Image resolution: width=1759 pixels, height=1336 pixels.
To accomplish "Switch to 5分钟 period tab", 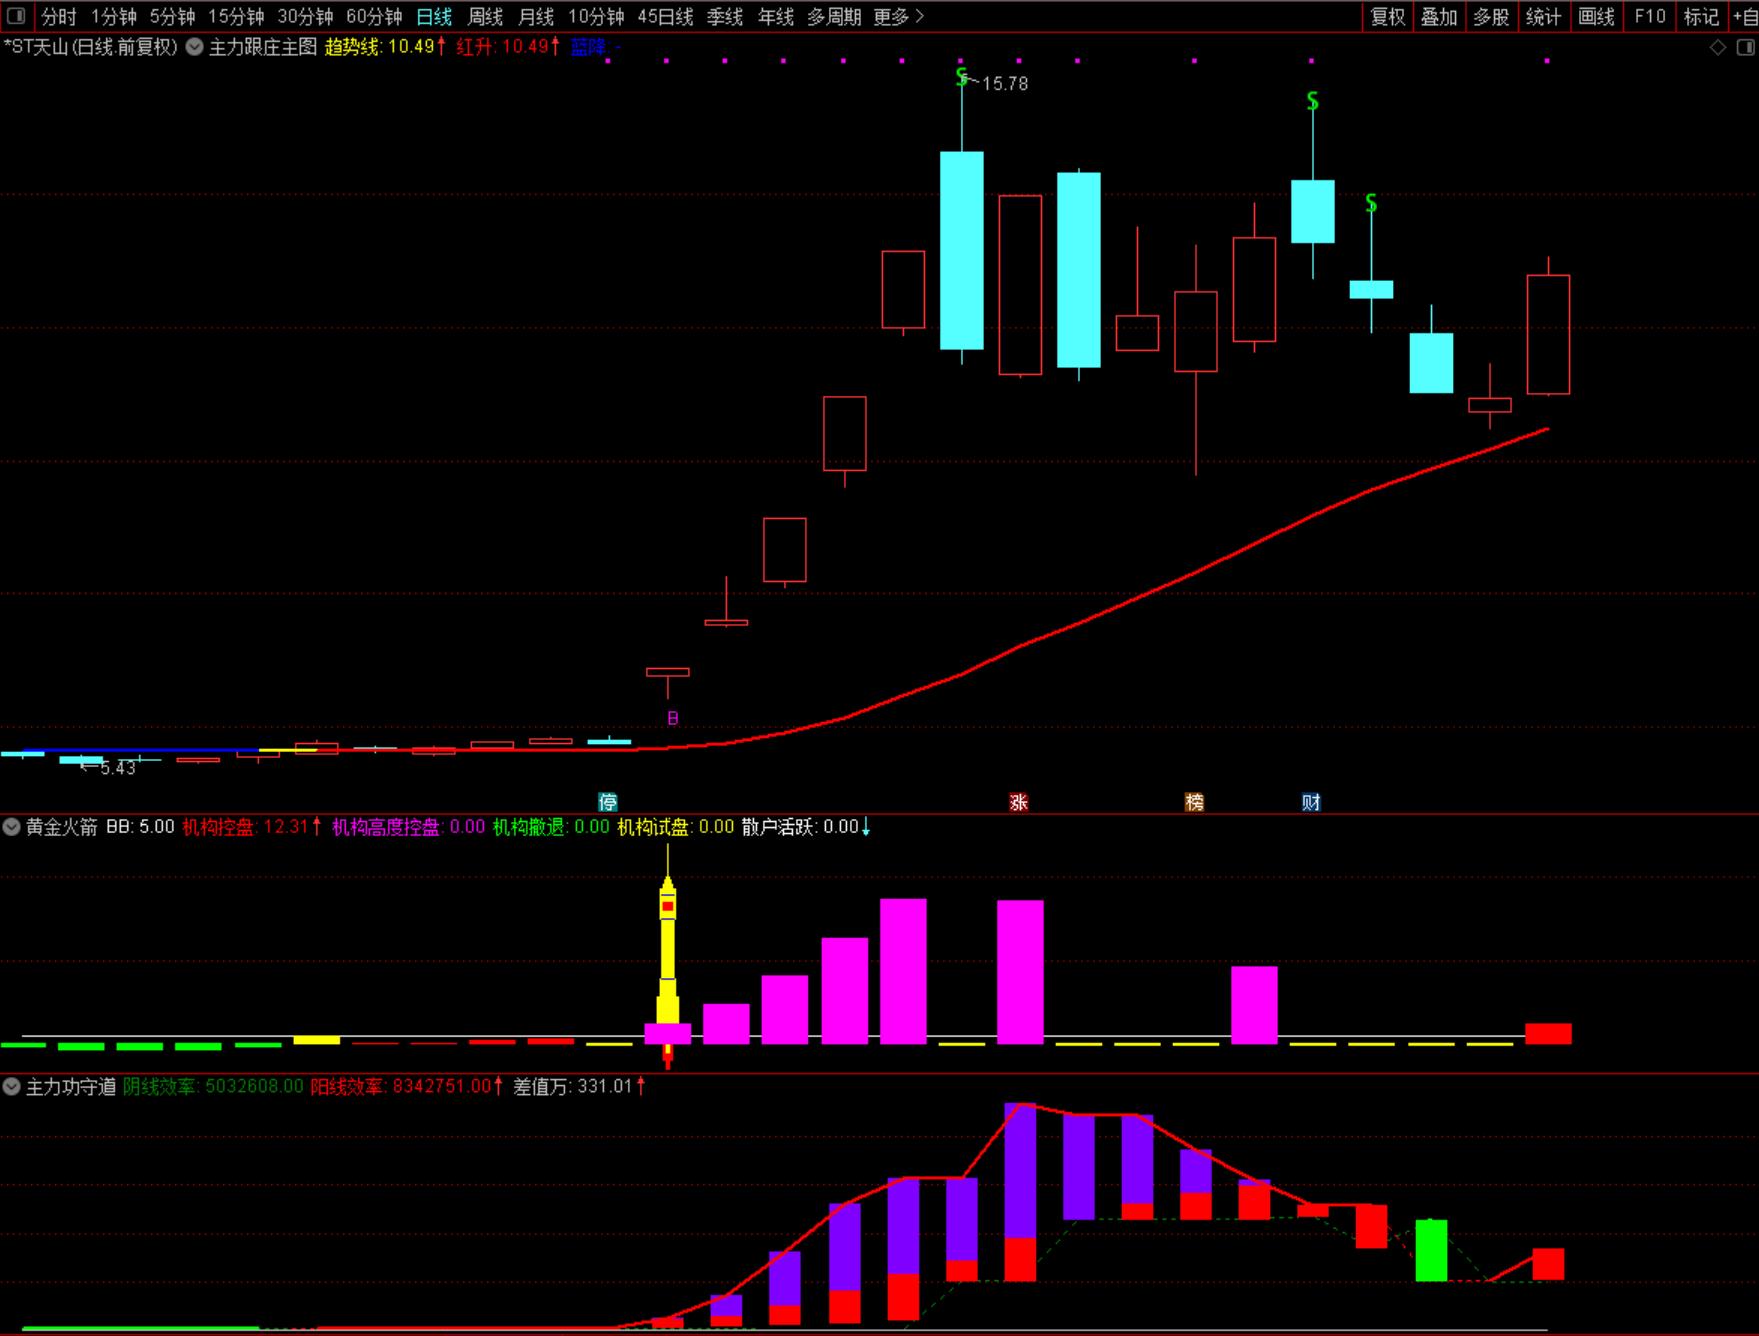I will click(x=172, y=17).
